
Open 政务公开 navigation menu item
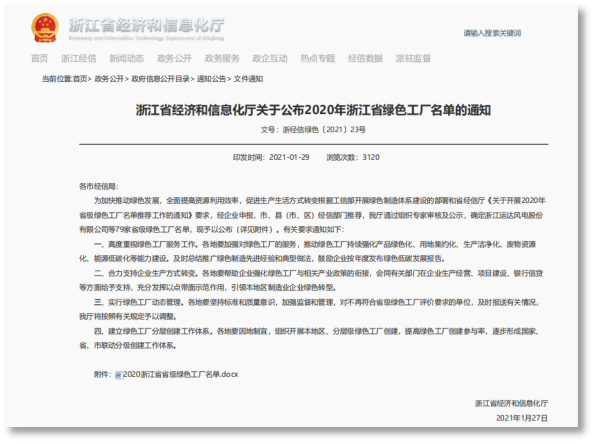coord(174,58)
